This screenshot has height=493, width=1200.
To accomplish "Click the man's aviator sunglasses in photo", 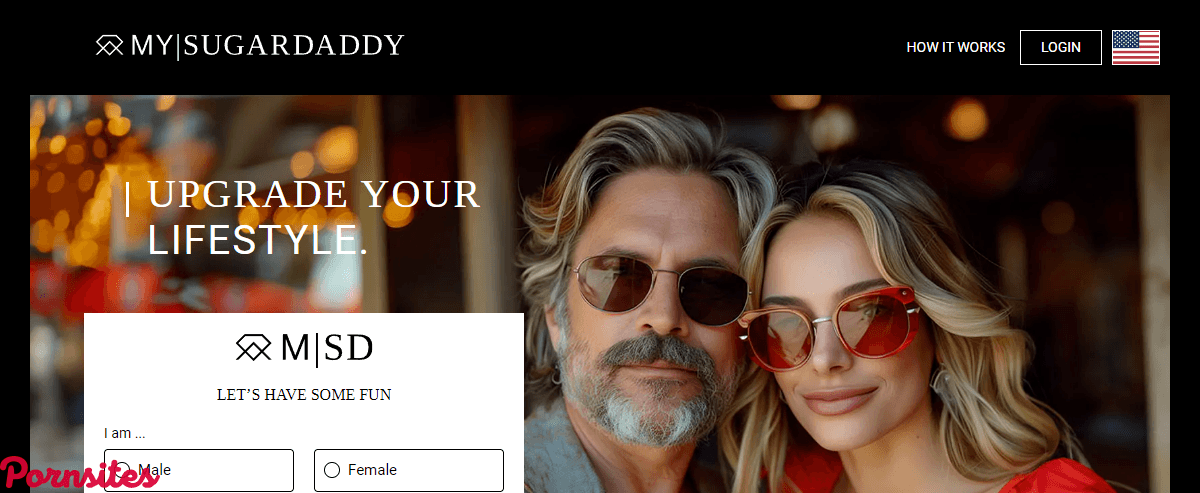I will tap(660, 290).
